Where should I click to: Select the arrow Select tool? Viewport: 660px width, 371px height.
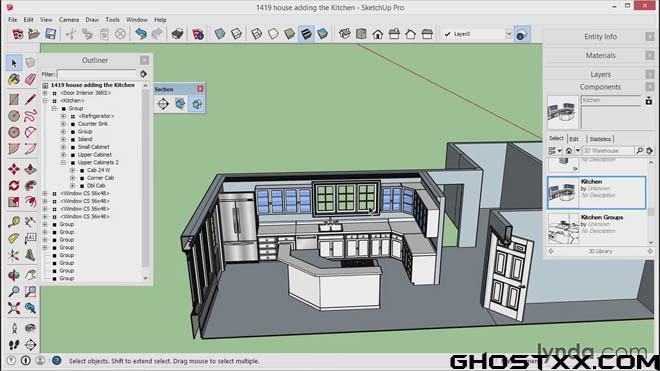tap(14, 63)
